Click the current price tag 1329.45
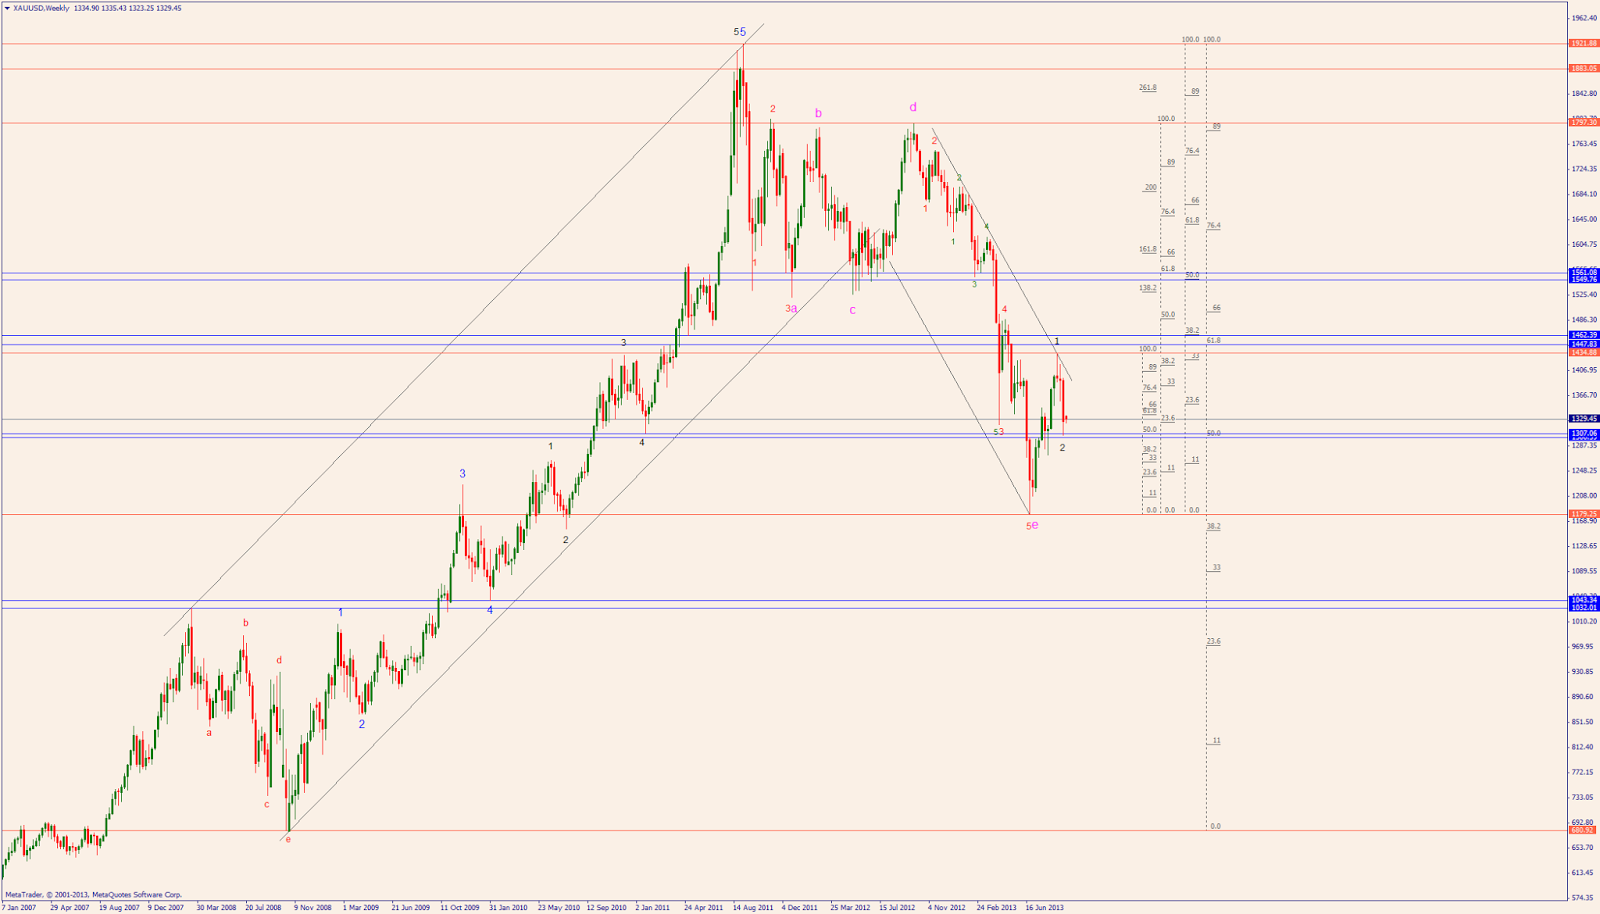Viewport: 1600px width, 914px height. [1584, 419]
